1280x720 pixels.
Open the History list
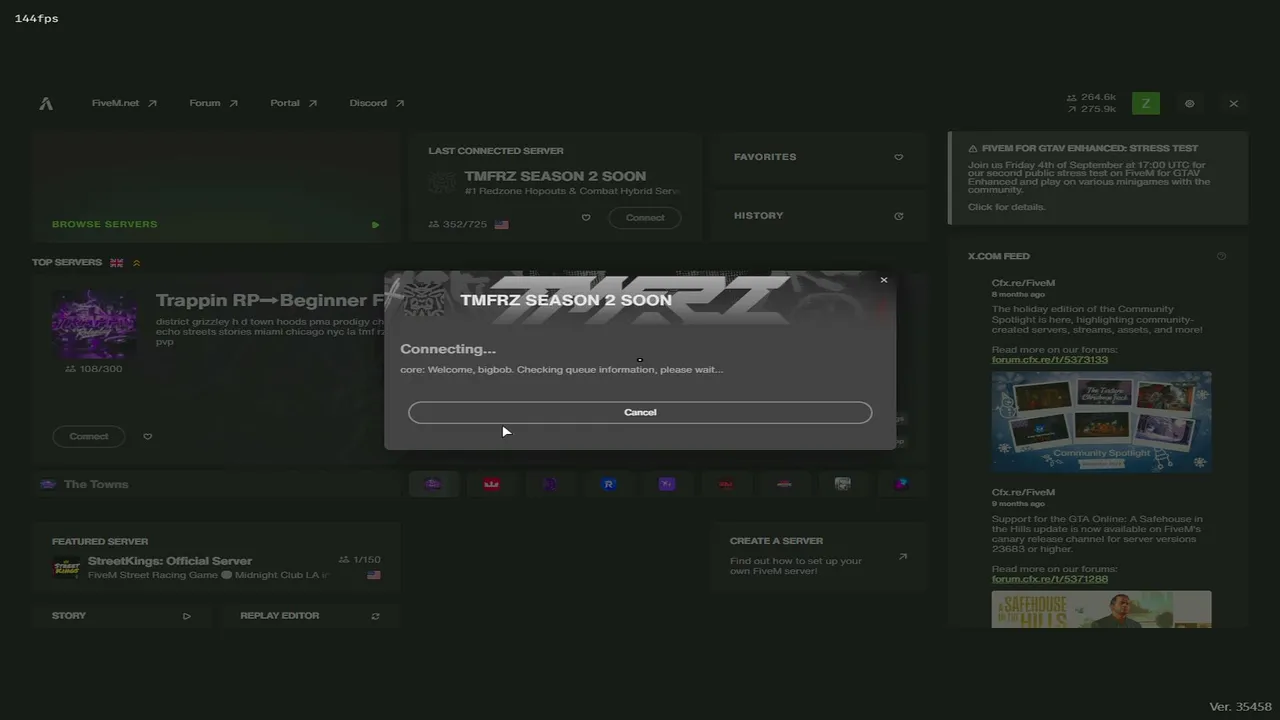coord(818,216)
